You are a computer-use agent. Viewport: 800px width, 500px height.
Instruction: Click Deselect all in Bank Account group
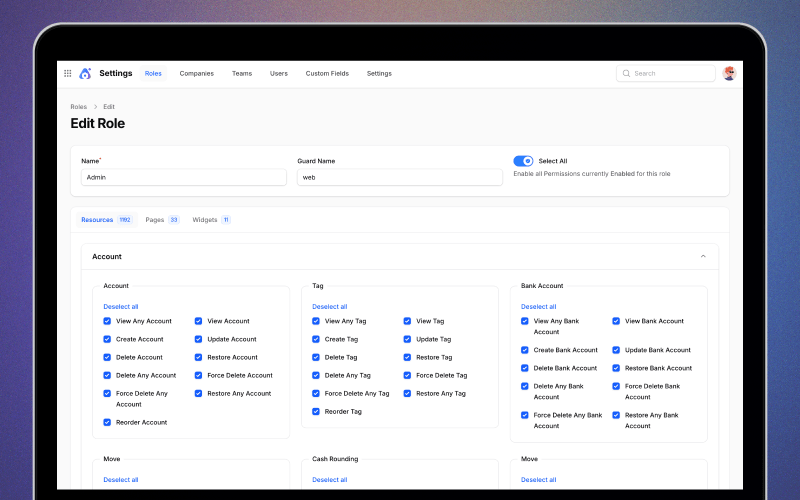[538, 307]
